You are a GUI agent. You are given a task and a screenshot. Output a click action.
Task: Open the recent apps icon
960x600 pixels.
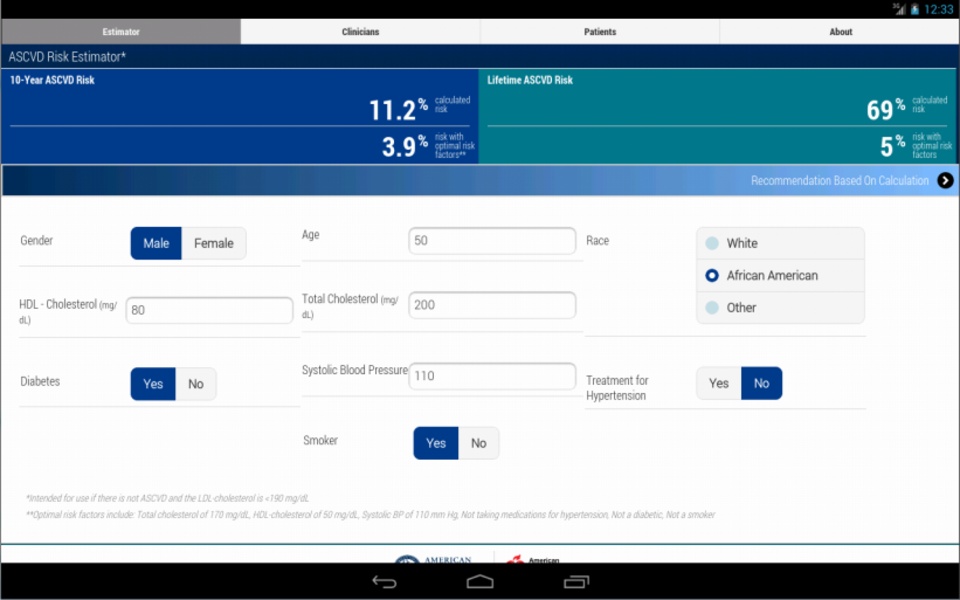[576, 582]
